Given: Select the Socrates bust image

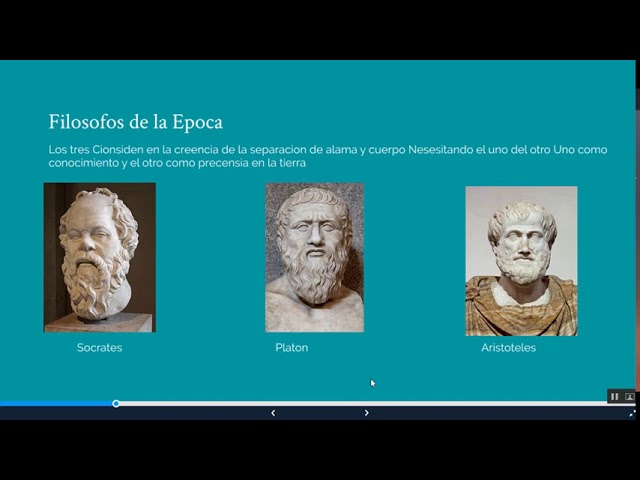Looking at the screenshot, I should point(100,258).
